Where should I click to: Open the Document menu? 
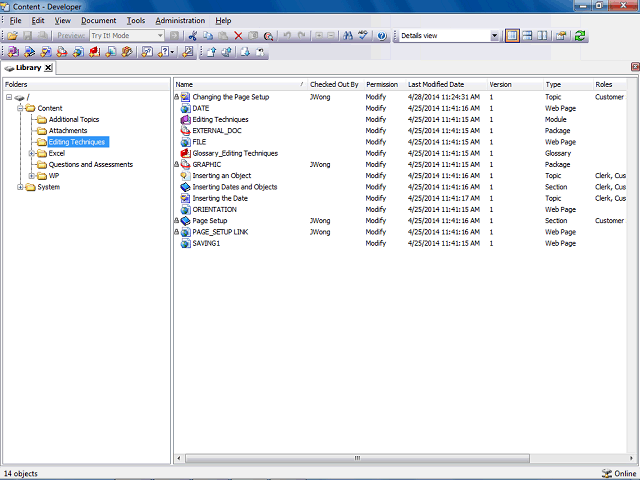[98, 20]
